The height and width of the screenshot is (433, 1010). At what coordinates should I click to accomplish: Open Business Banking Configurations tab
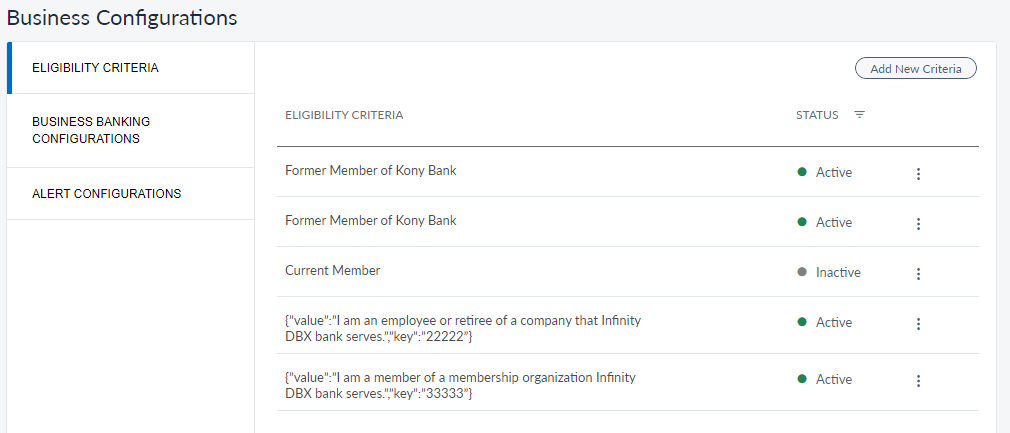(x=91, y=130)
